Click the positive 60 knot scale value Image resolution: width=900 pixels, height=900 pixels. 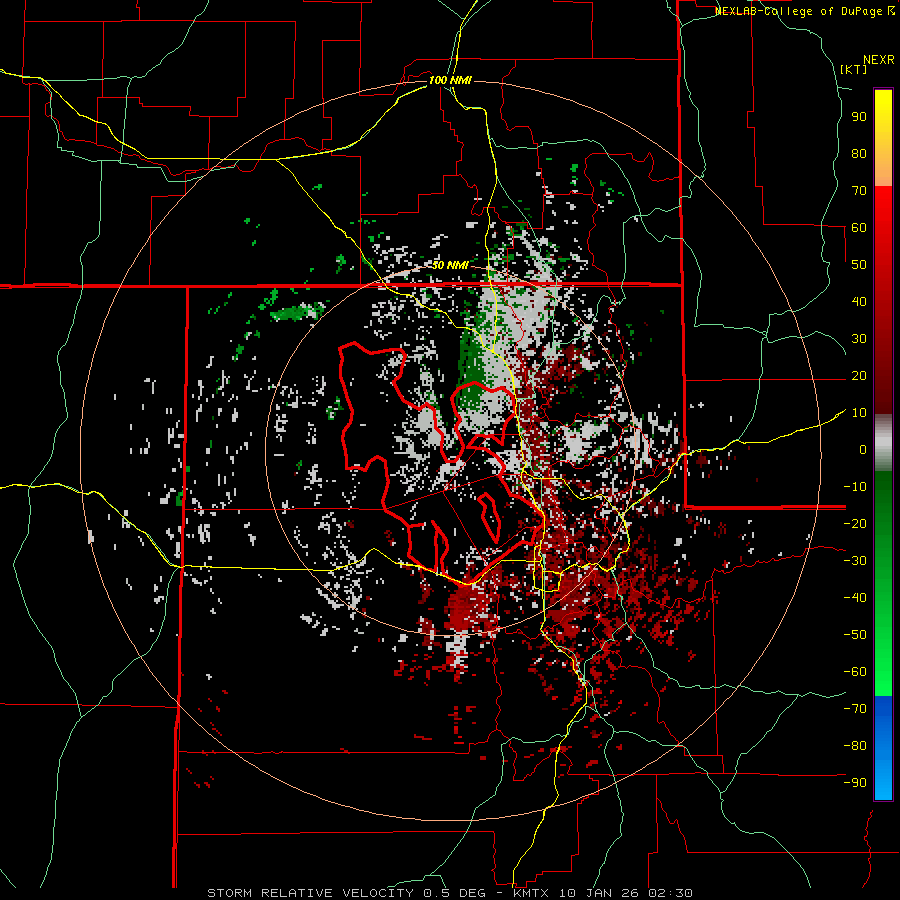point(859,227)
